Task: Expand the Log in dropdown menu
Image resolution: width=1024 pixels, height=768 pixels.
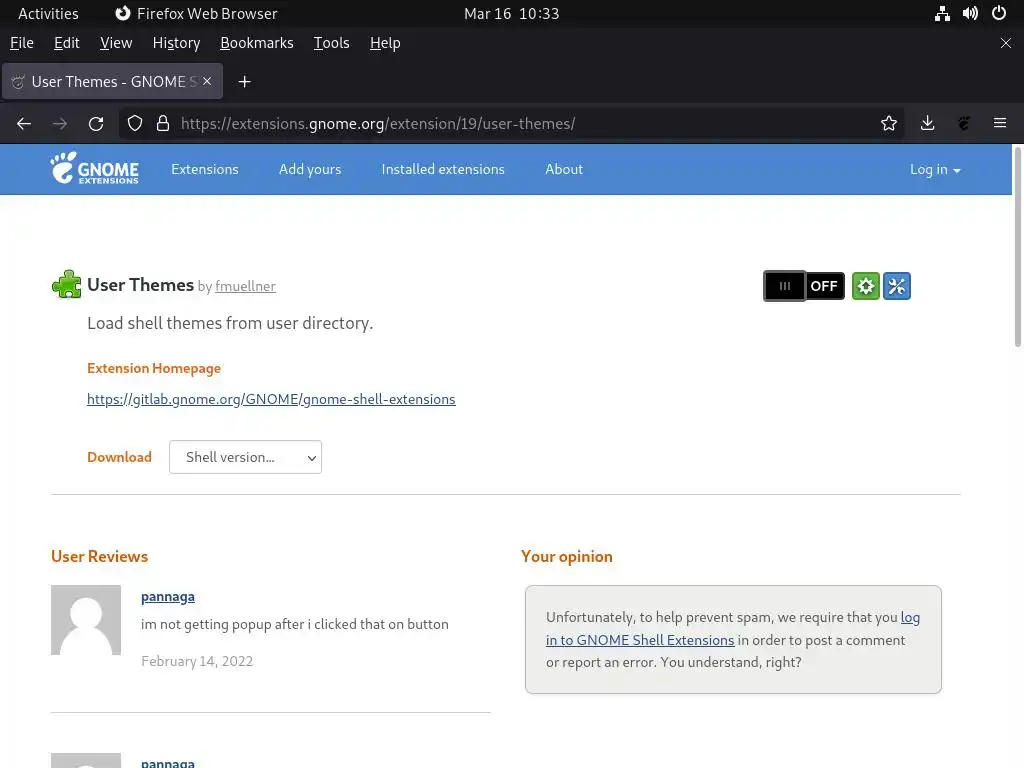Action: (x=935, y=170)
